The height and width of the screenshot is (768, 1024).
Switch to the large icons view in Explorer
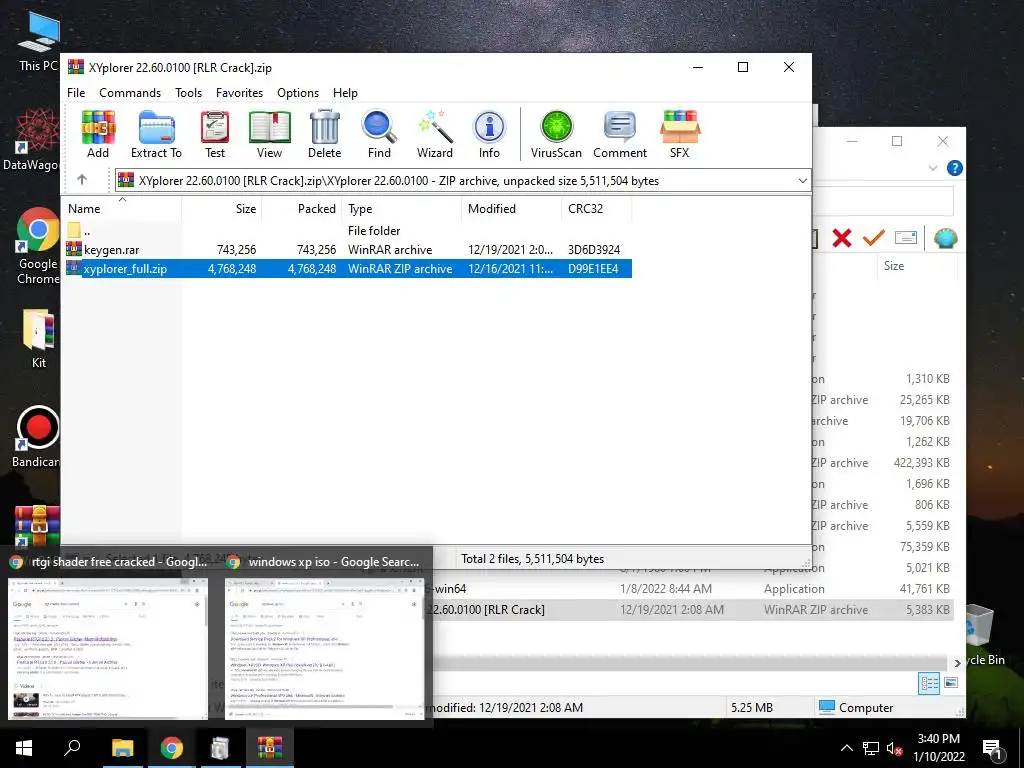tap(952, 683)
